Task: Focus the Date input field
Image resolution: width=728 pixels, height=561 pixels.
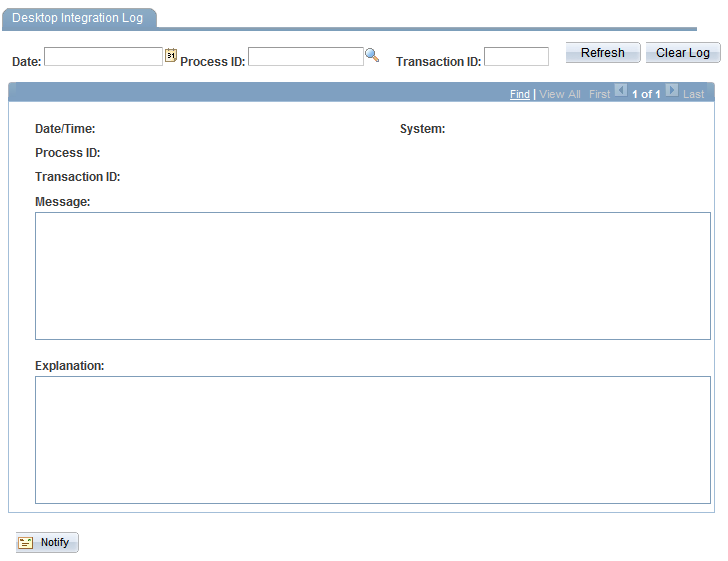Action: pyautogui.click(x=104, y=56)
